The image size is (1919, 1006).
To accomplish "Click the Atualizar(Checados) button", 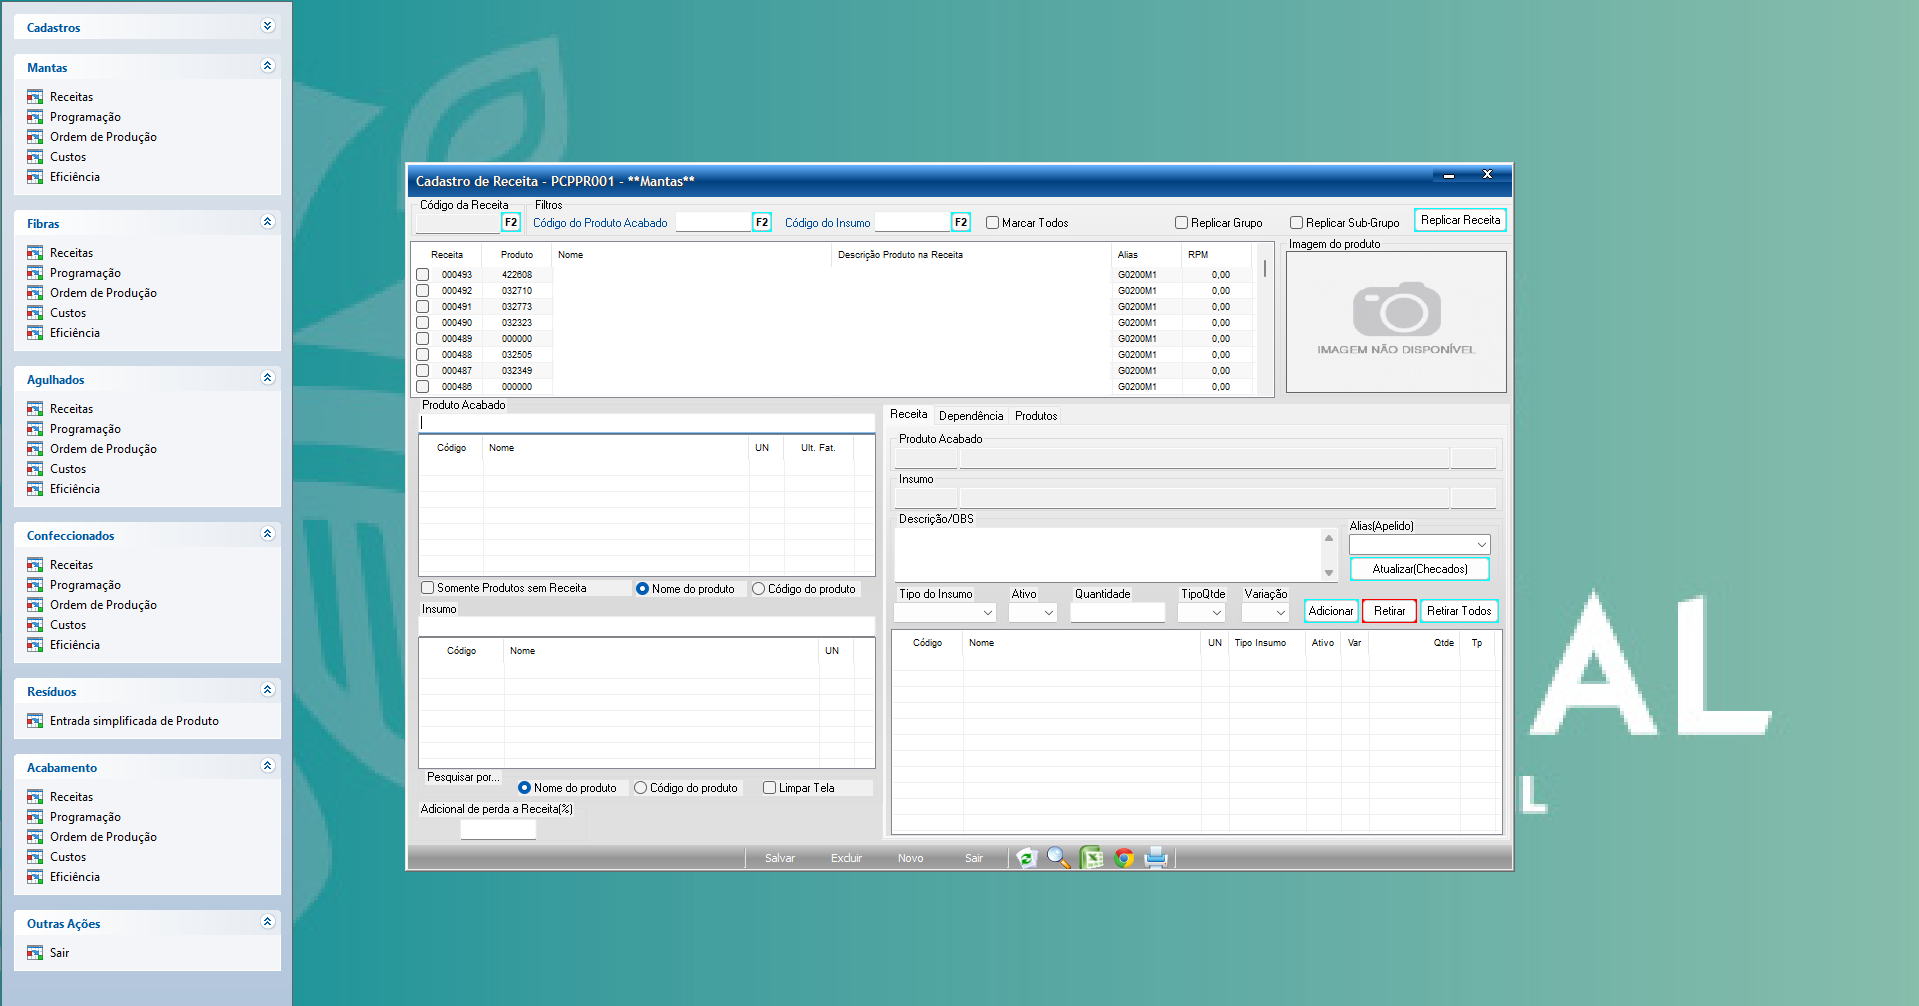I will [1420, 569].
